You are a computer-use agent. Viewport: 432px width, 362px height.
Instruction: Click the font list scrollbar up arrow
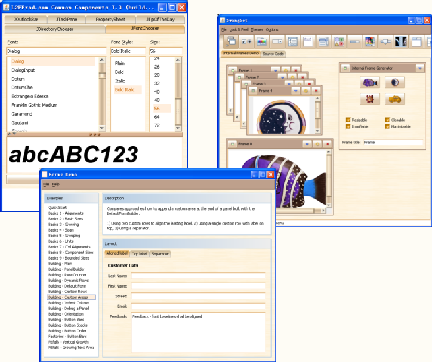(x=102, y=60)
